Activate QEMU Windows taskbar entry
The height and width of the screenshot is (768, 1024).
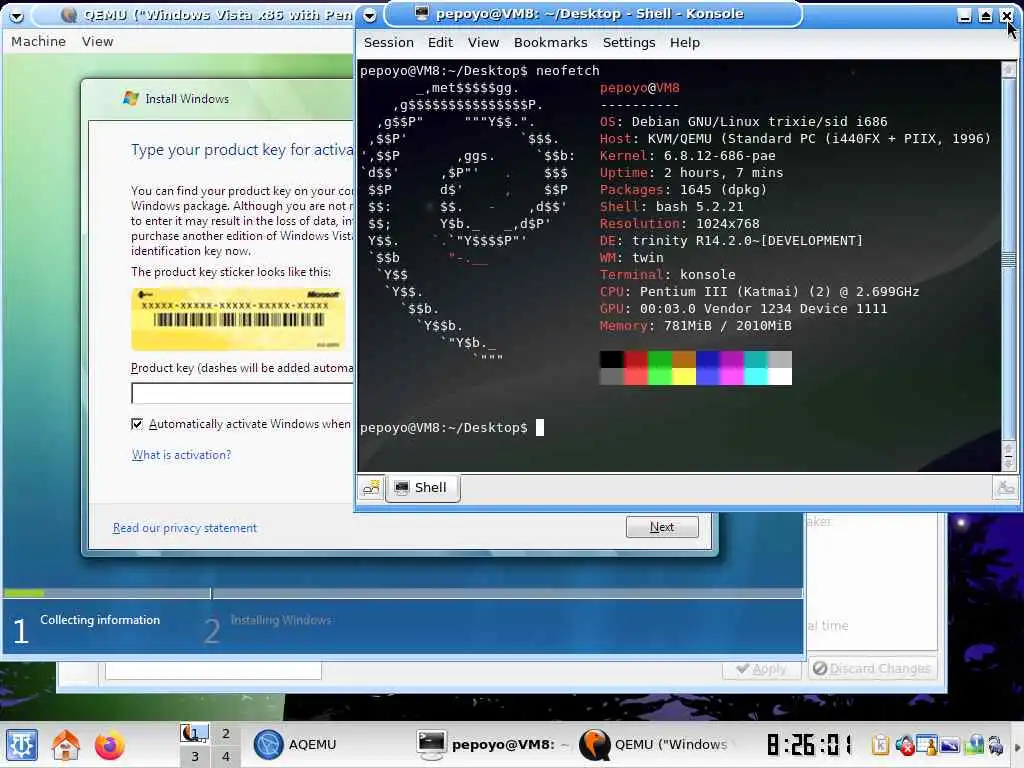[656, 744]
